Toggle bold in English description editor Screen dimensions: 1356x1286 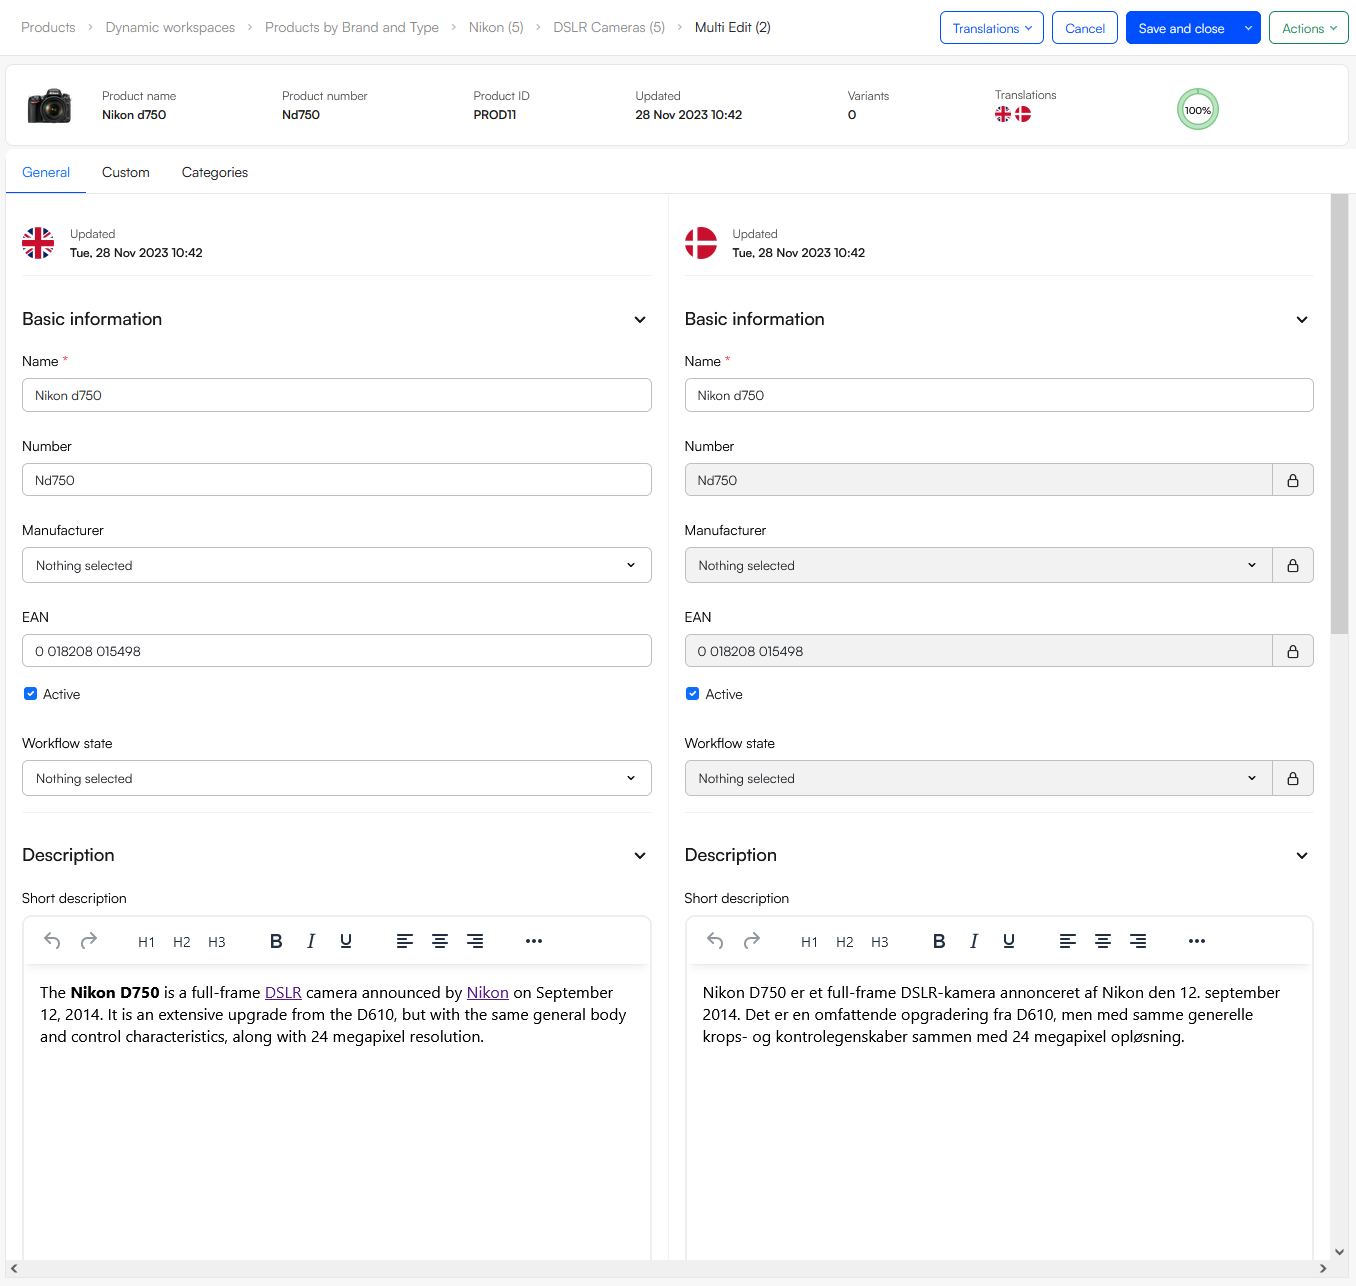(x=276, y=941)
